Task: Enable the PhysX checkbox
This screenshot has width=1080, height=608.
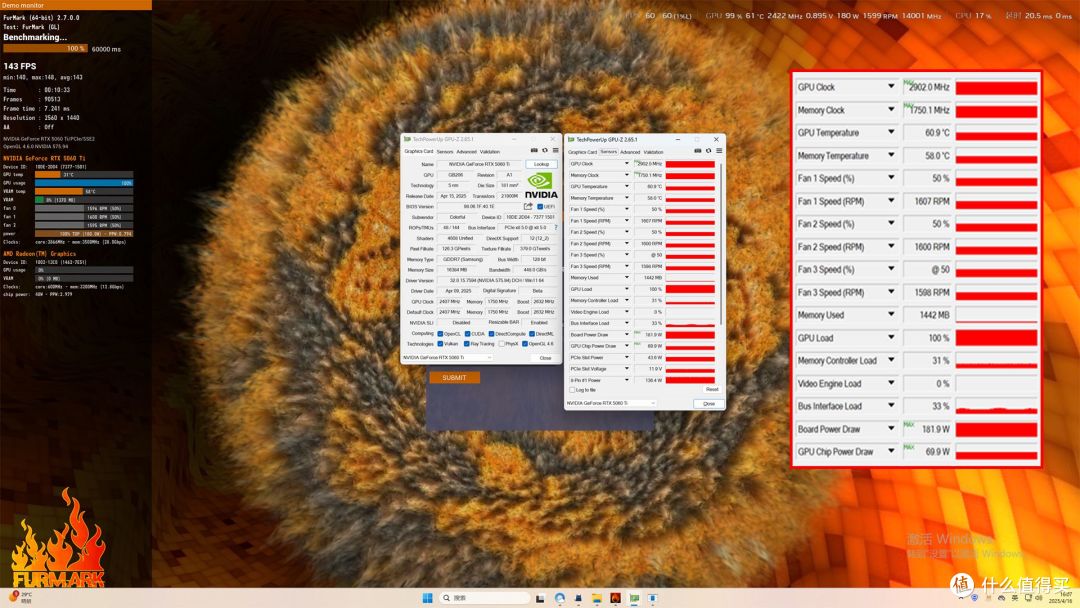Action: point(501,344)
